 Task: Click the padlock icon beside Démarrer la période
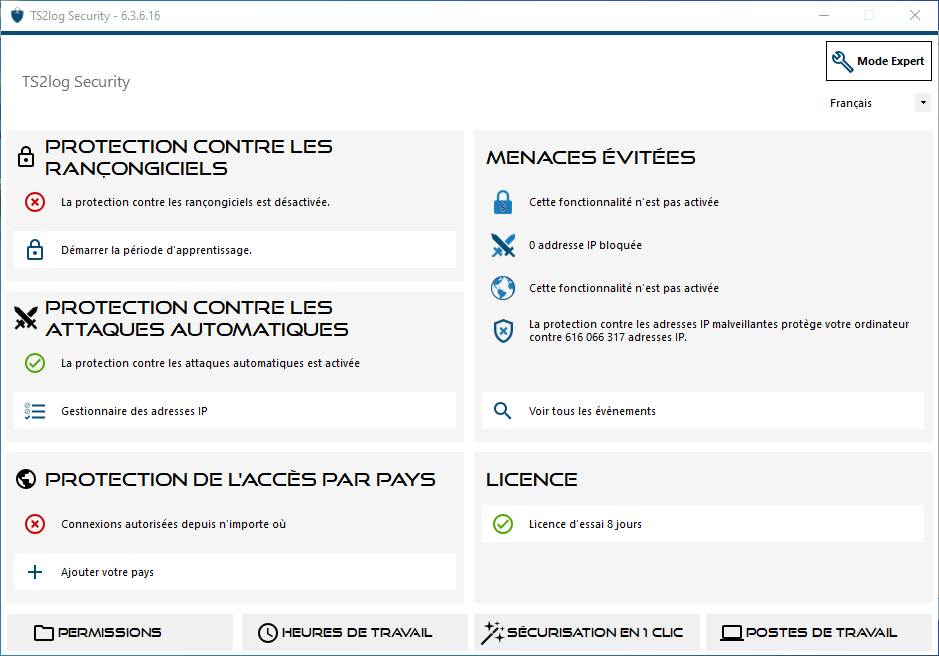click(x=35, y=250)
